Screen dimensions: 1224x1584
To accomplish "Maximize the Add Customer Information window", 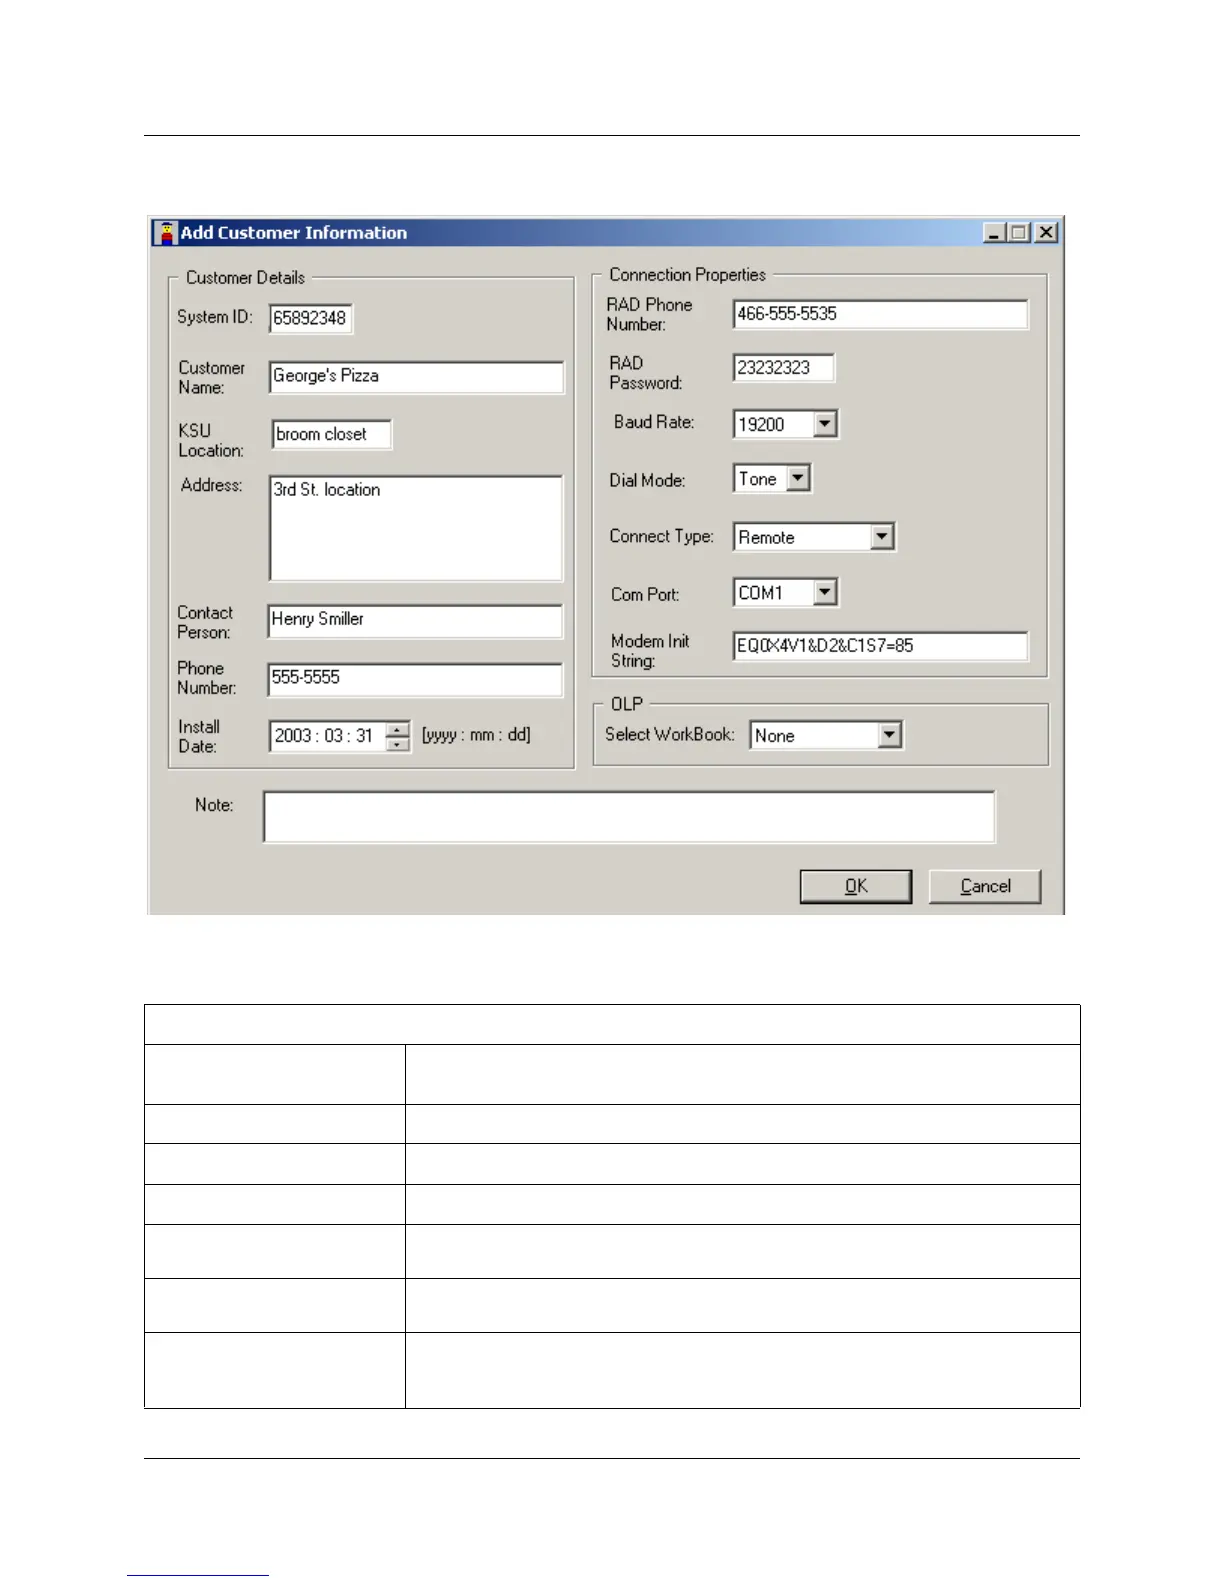I will click(x=1019, y=232).
